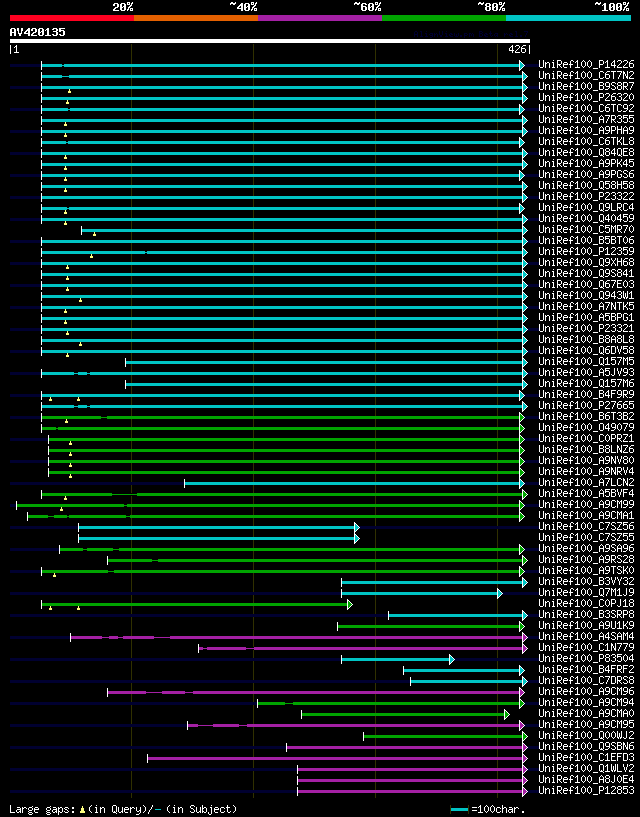Open hit UniRef100_P12853
Screen dimensions: 640x817
coord(586,790)
